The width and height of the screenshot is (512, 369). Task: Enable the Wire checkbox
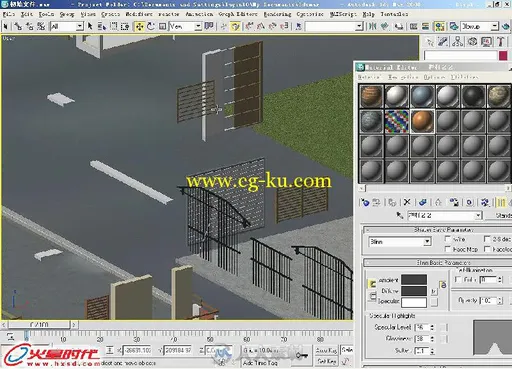point(448,239)
